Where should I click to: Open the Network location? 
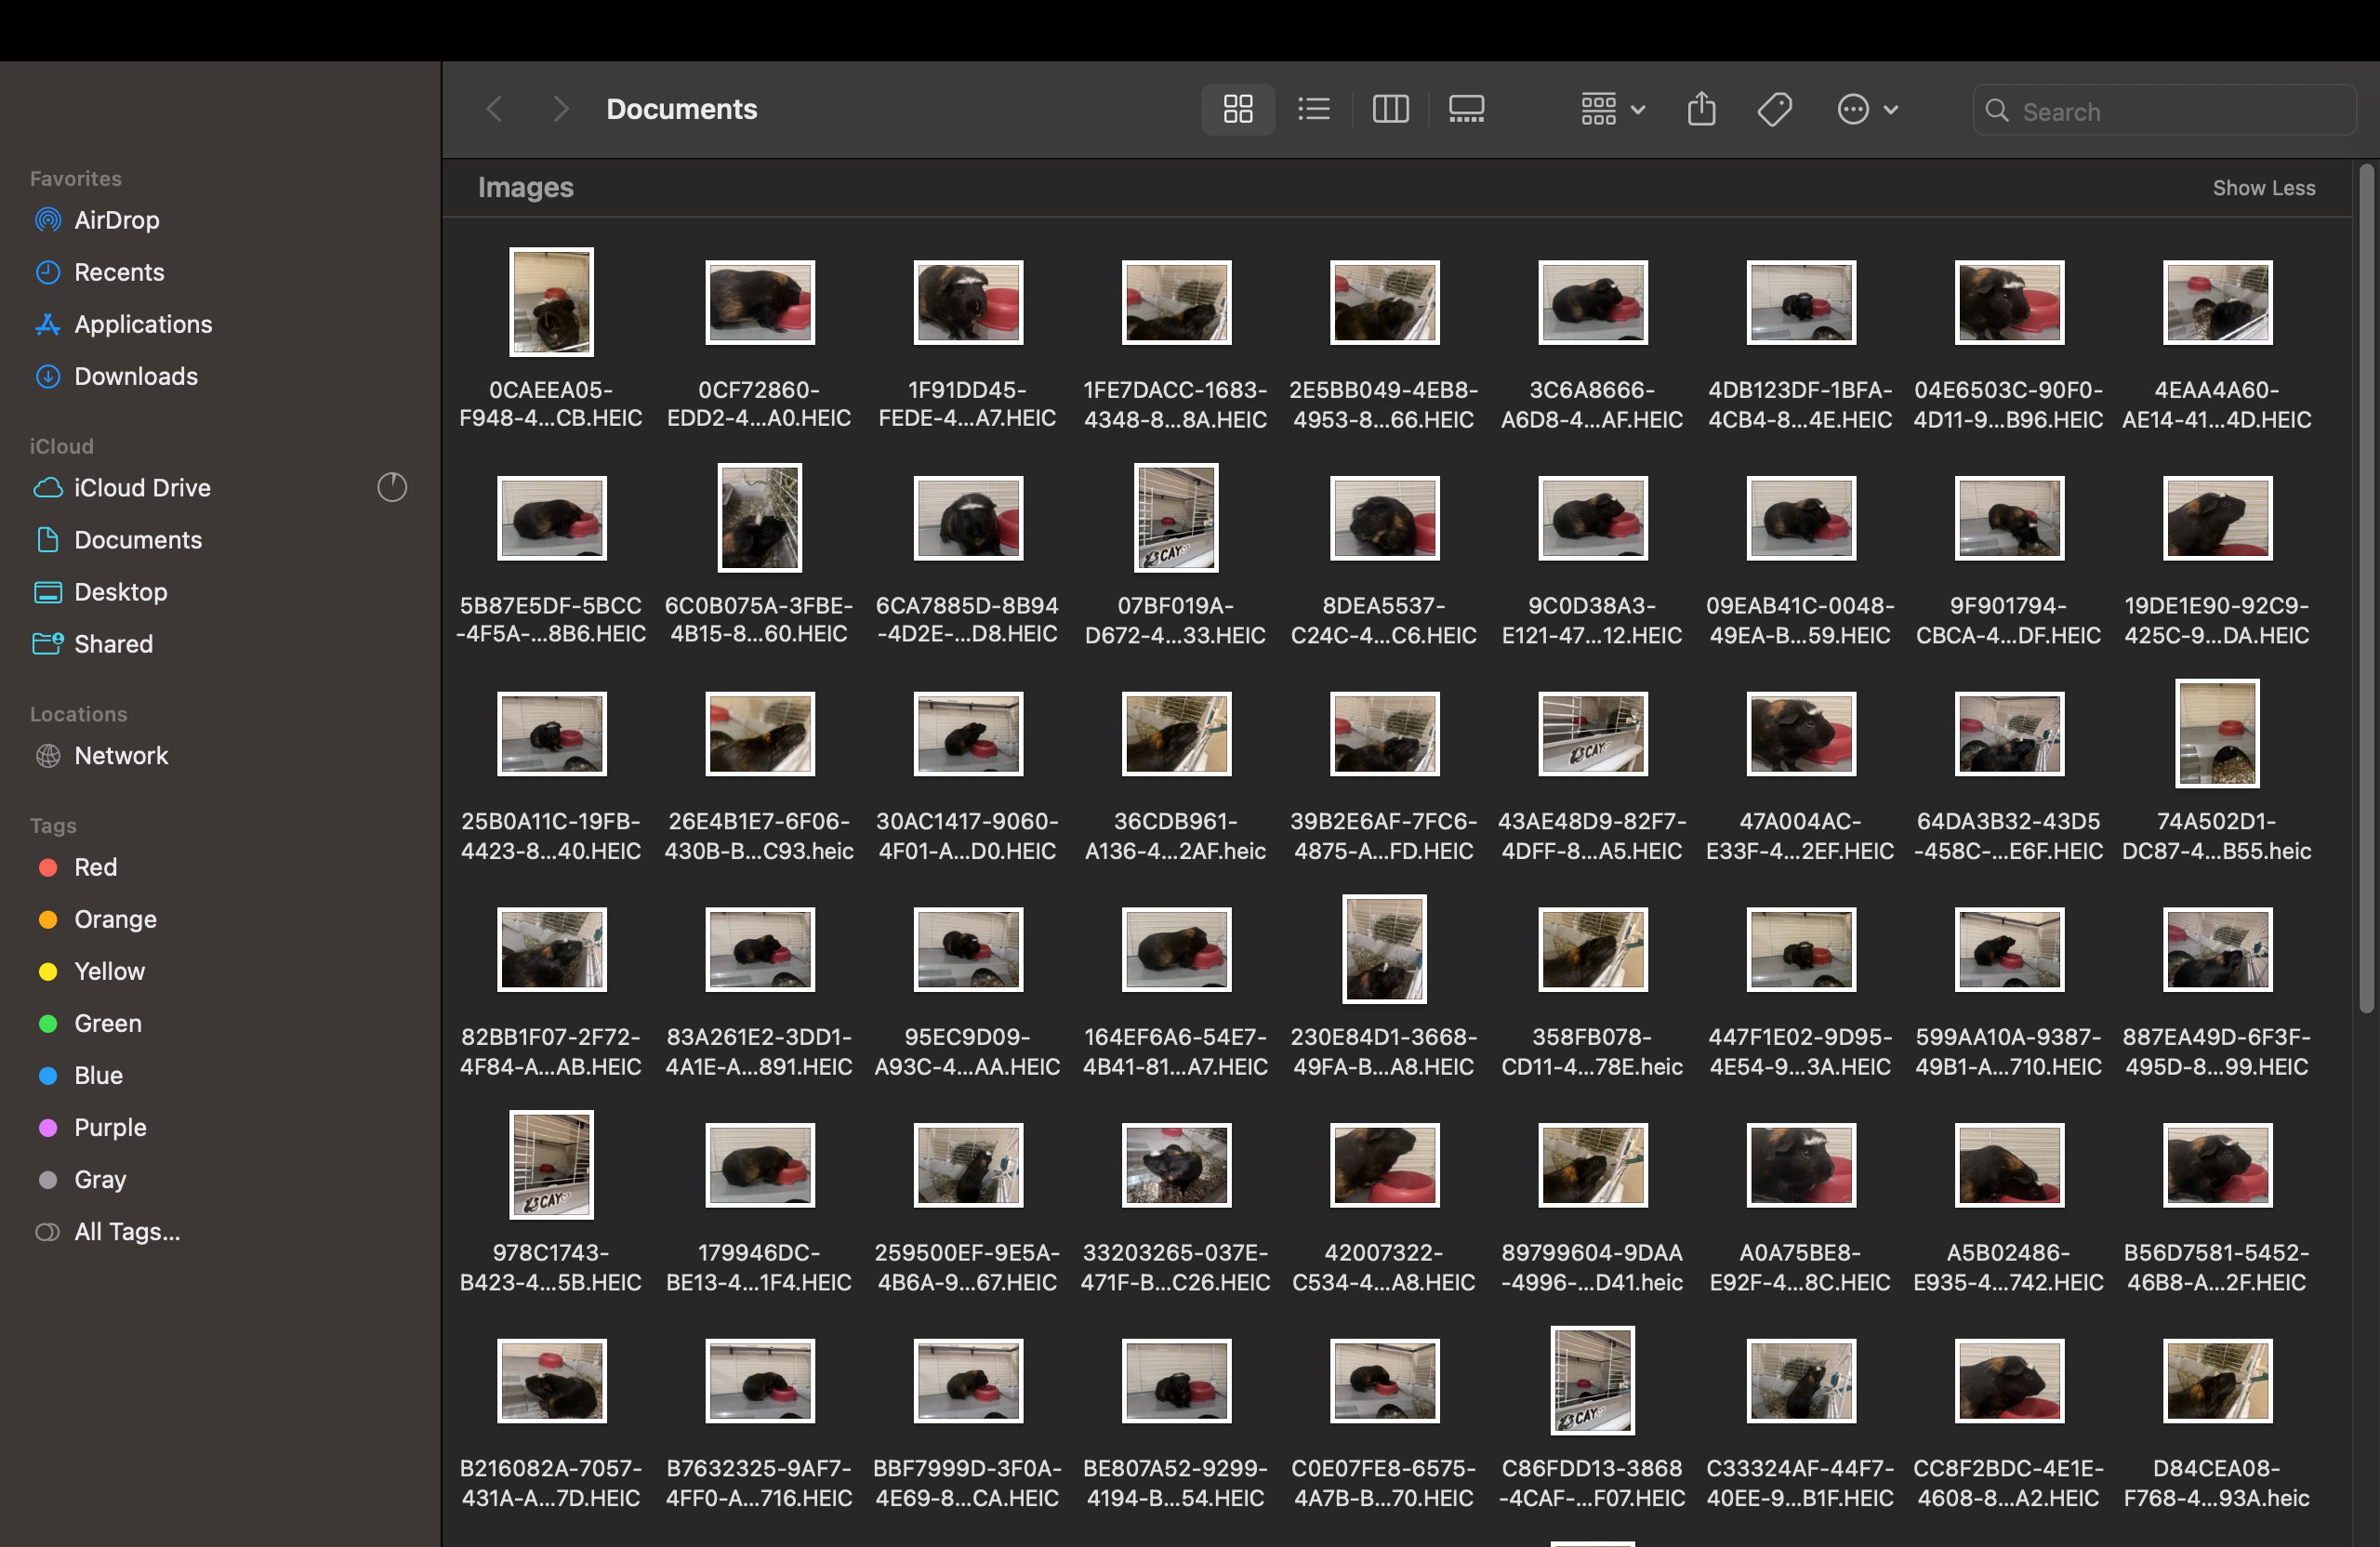(x=120, y=755)
